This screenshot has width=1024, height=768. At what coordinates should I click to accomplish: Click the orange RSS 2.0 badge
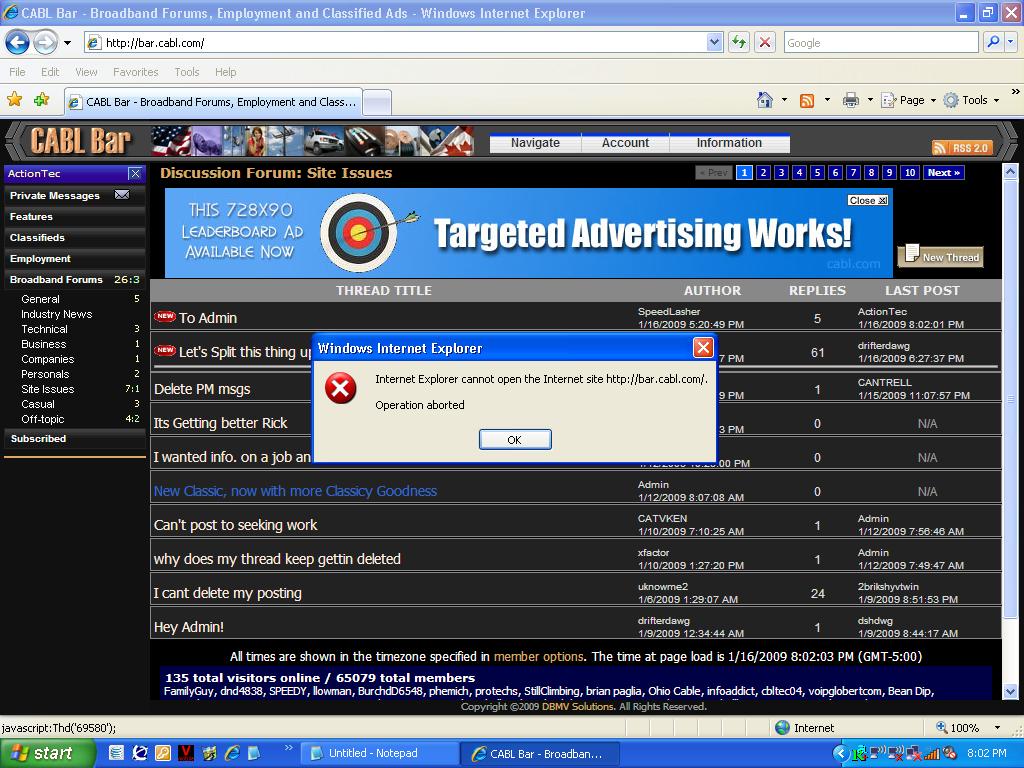pyautogui.click(x=962, y=148)
